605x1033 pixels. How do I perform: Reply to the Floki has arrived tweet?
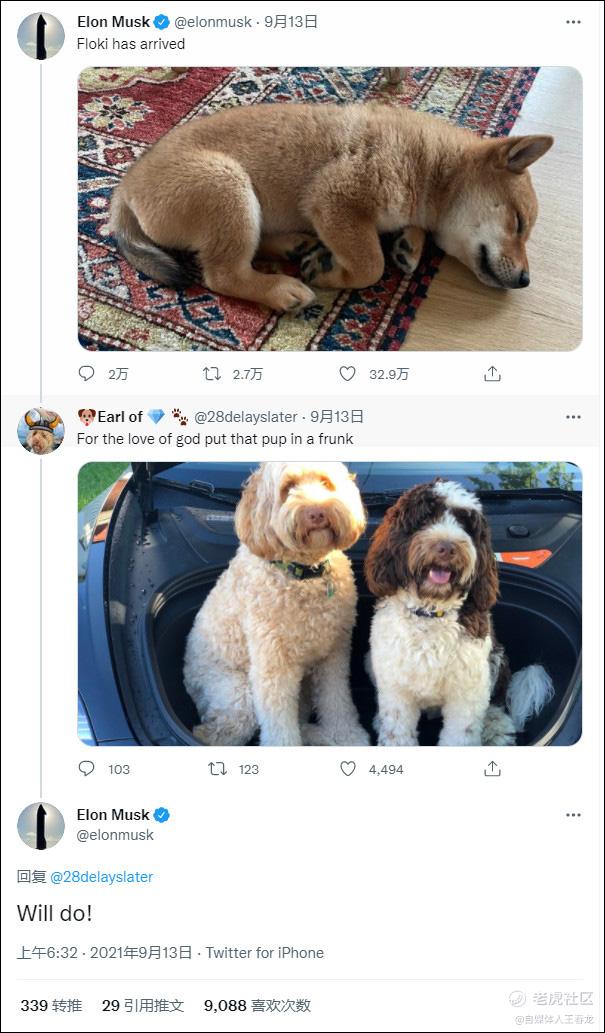[87, 374]
